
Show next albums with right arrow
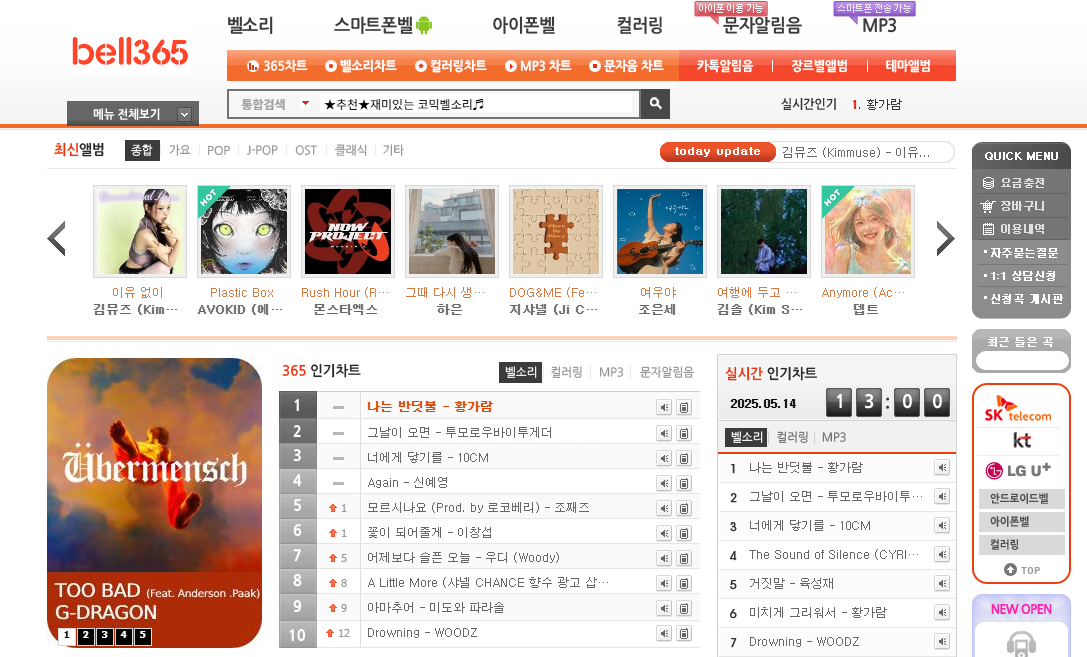tap(945, 238)
